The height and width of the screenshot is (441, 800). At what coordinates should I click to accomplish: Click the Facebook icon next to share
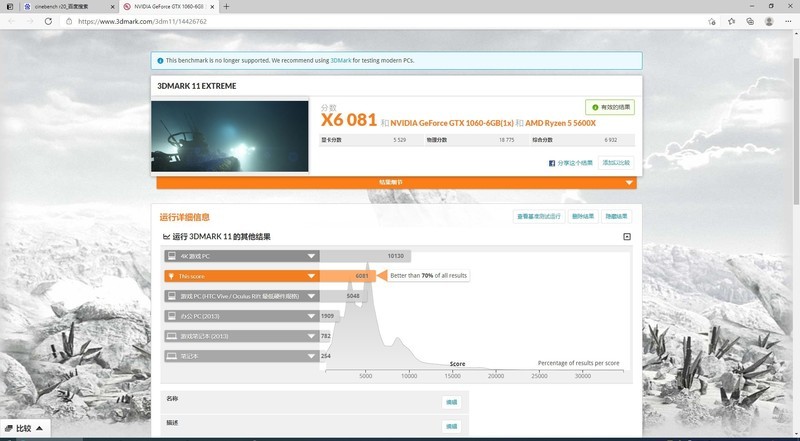pos(552,163)
